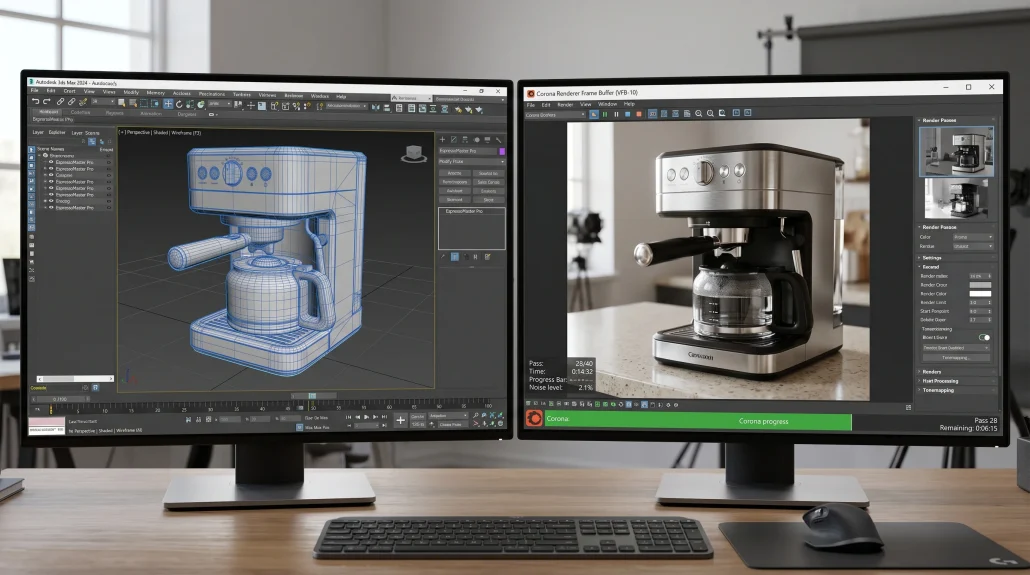Zoom in with the magnifier plus in Corona
The height and width of the screenshot is (575, 1030).
click(x=698, y=114)
